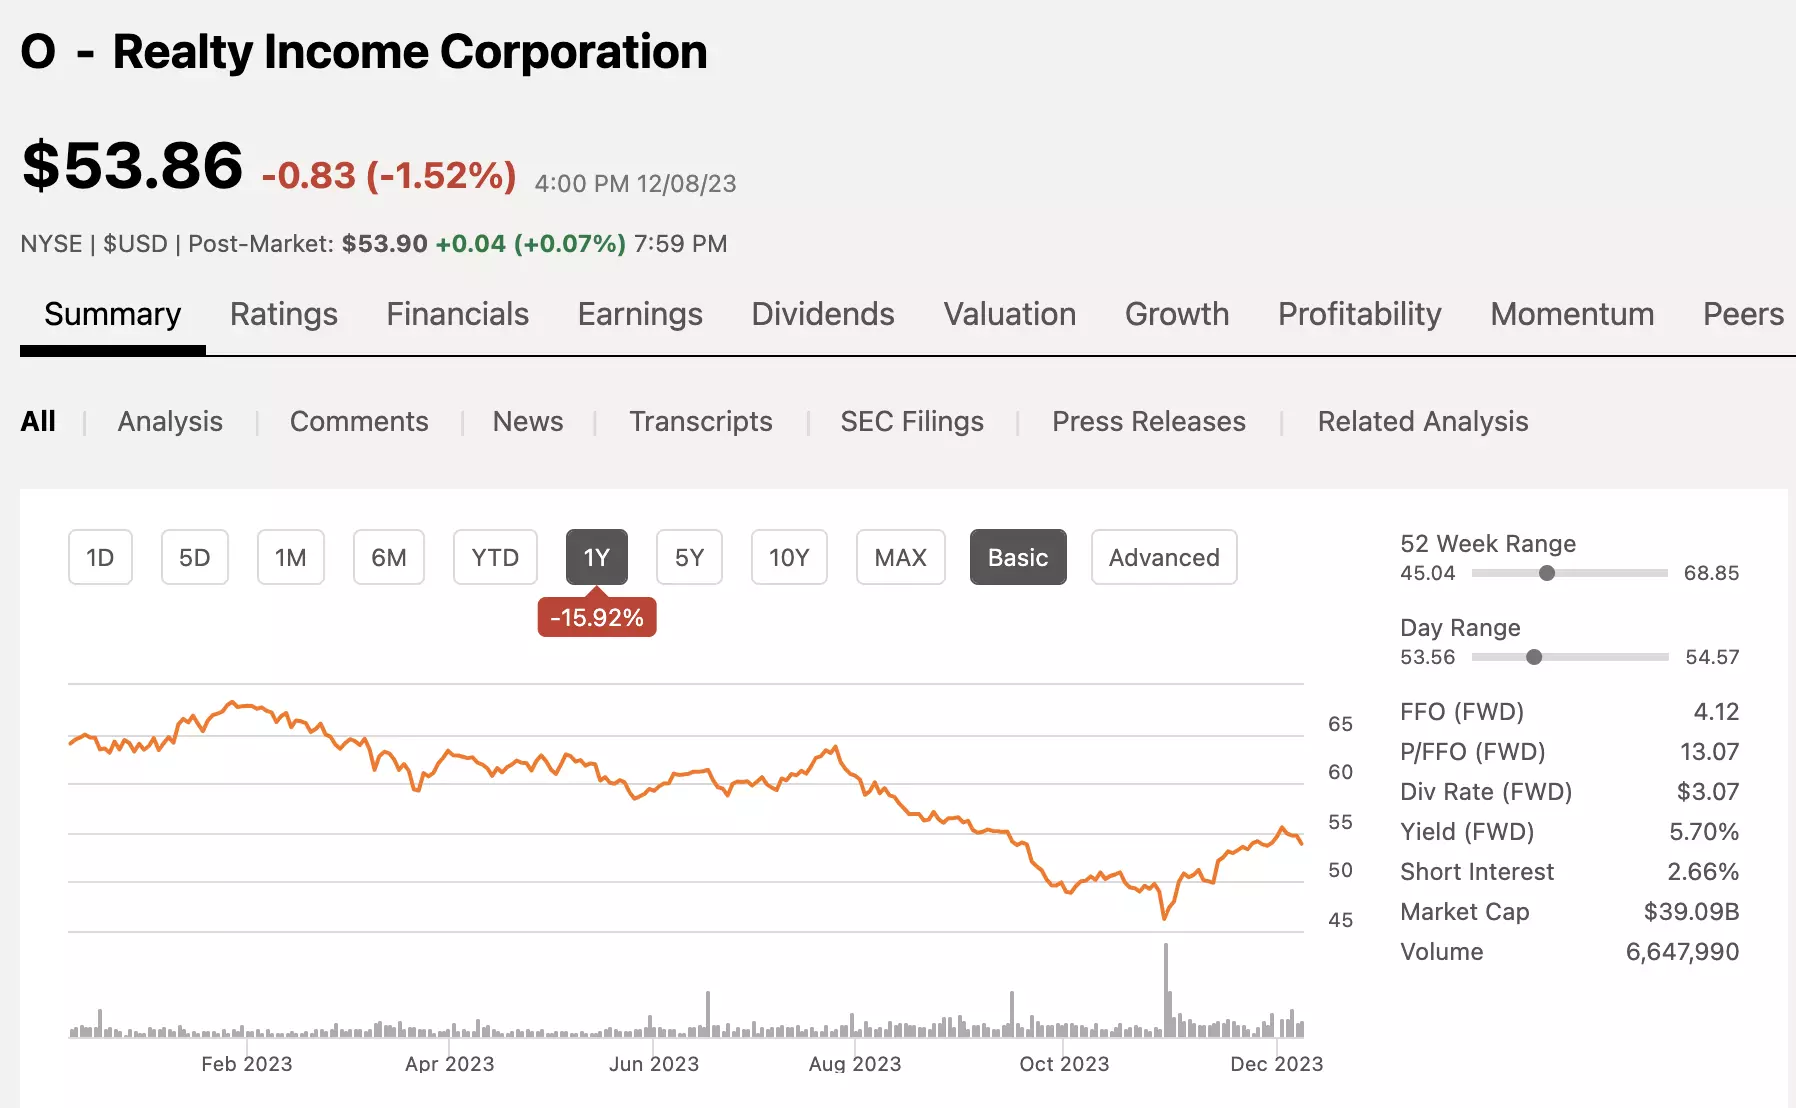Click the post-market price $53.90
Screen dimensions: 1796x1108
(384, 244)
